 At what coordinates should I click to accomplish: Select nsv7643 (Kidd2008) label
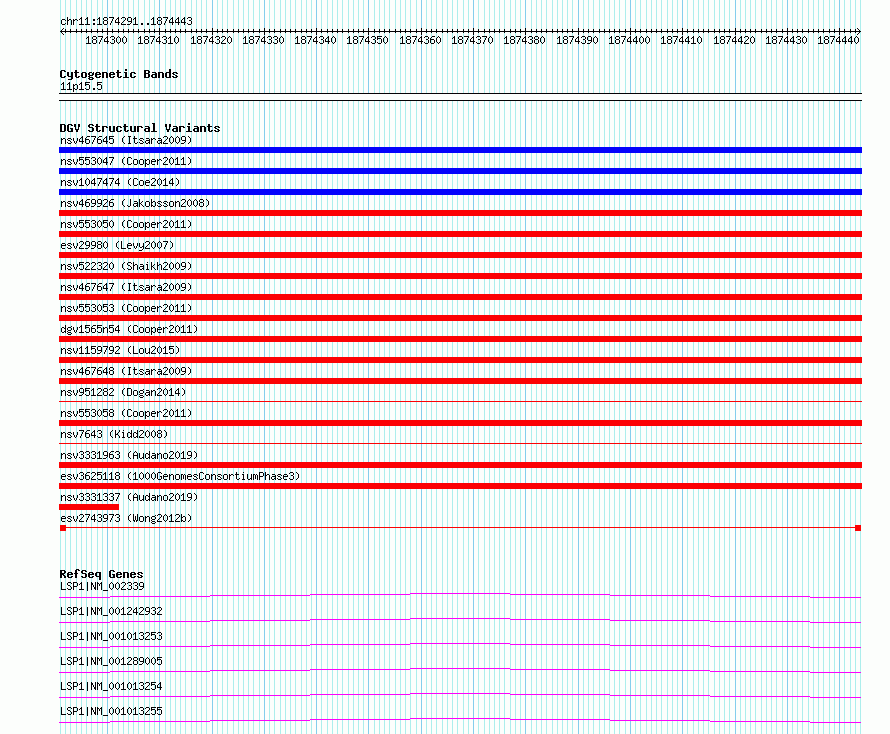click(x=114, y=434)
